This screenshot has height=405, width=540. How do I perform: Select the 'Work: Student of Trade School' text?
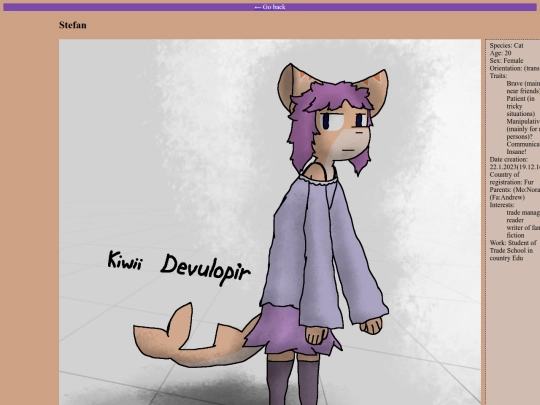[x=513, y=247]
